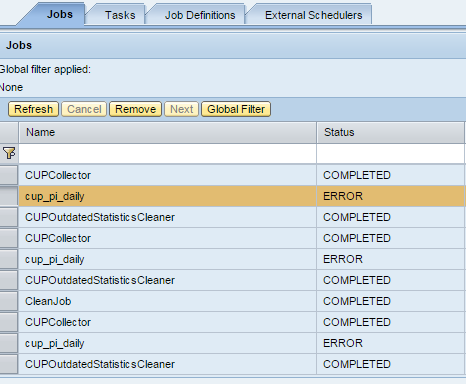Click the filter funnel icon in the filter row
466x384 pixels.
(x=9, y=153)
